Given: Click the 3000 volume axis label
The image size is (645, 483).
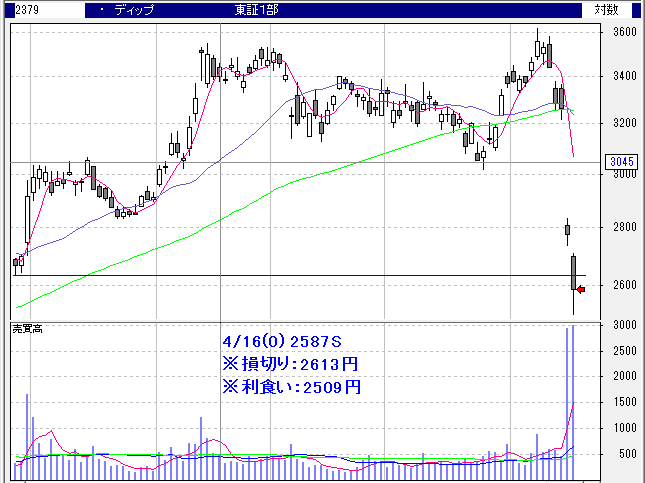Looking at the screenshot, I should click(624, 326).
